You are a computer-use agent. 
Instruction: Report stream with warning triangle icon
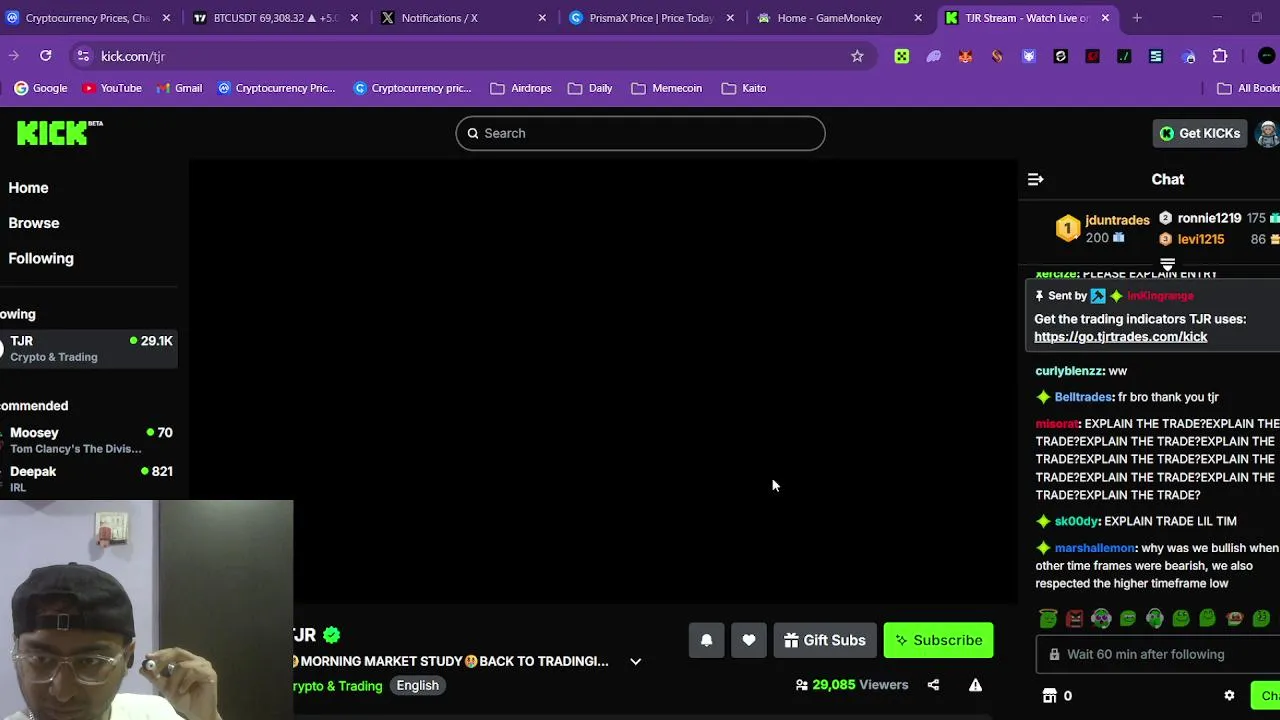click(975, 685)
